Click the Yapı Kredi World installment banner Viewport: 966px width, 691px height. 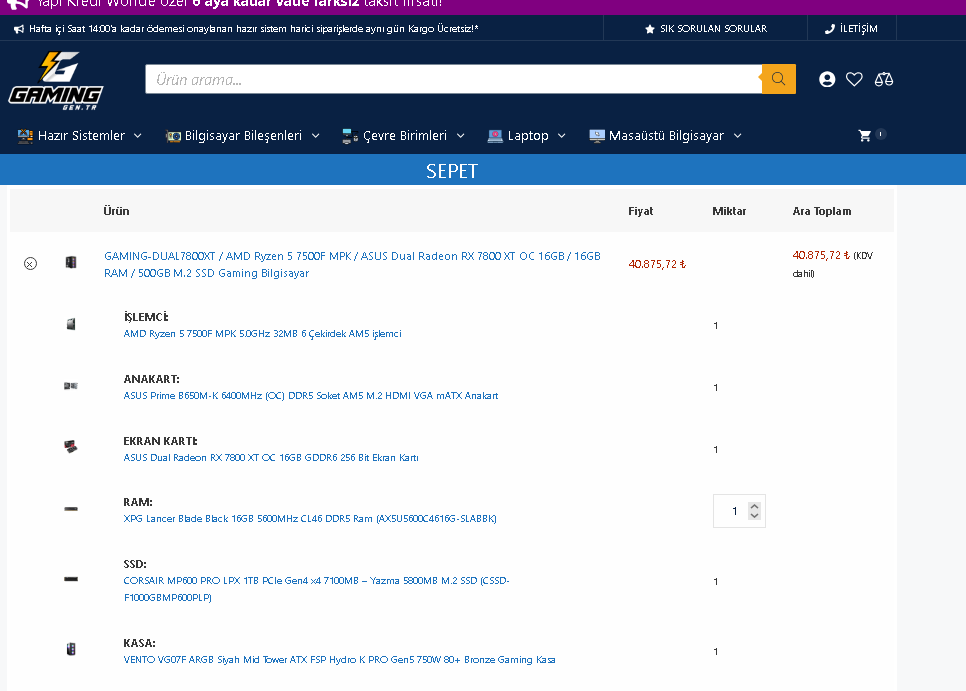click(483, 6)
